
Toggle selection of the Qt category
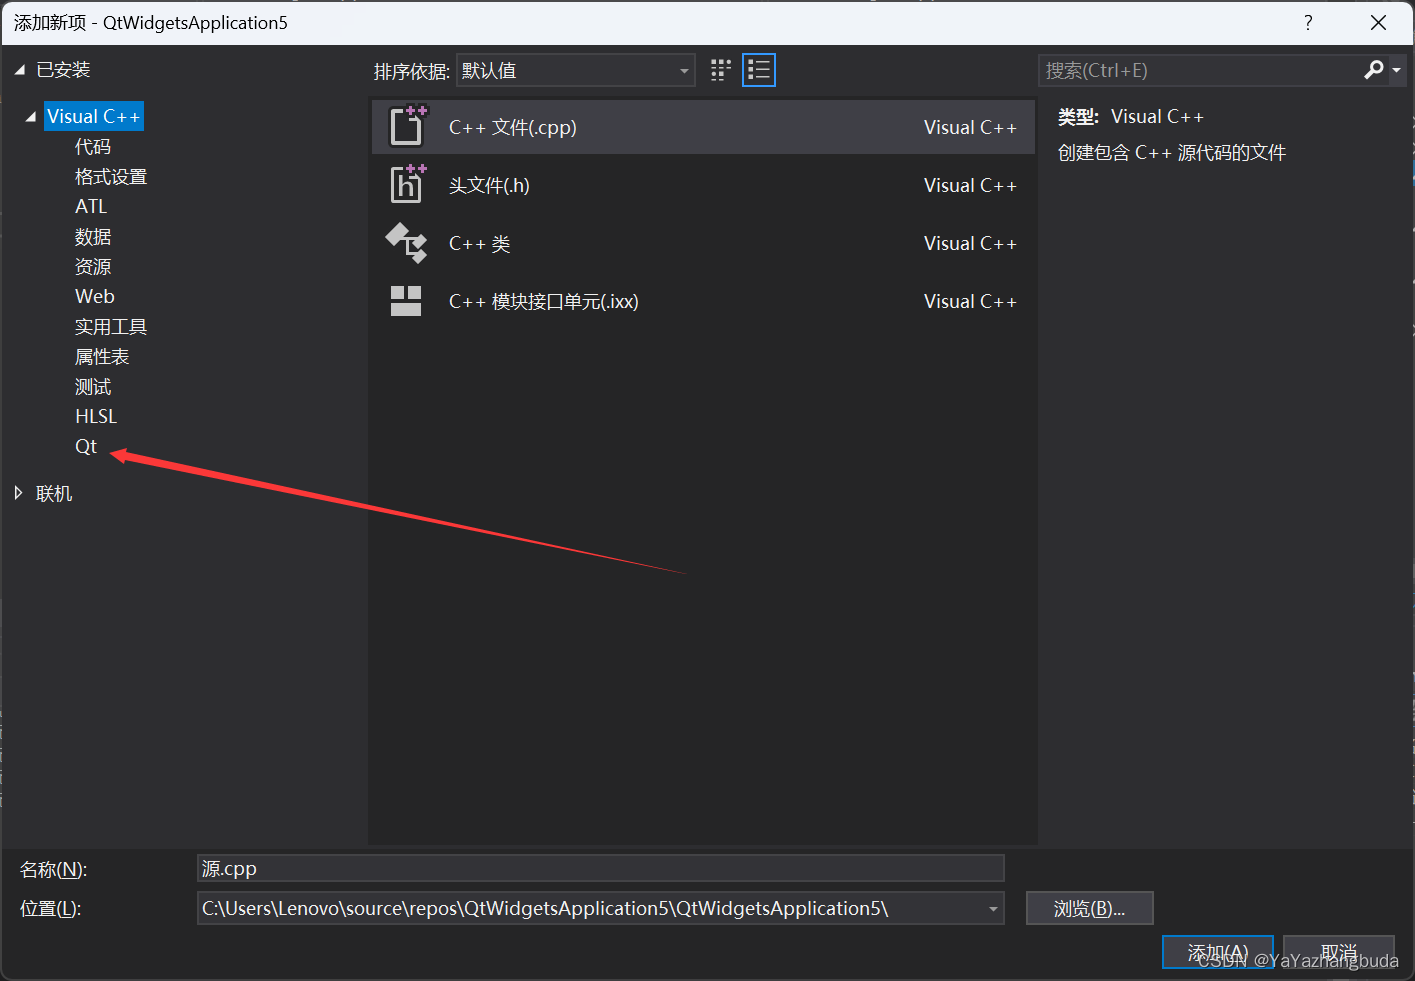(86, 446)
